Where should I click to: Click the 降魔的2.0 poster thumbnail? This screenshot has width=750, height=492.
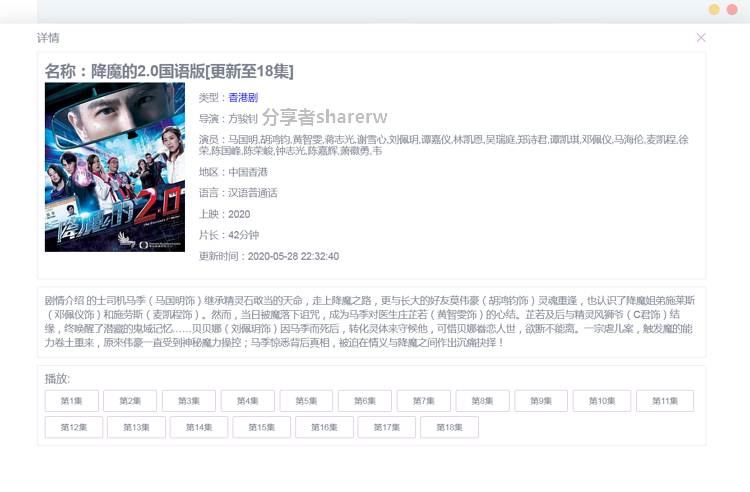point(115,167)
